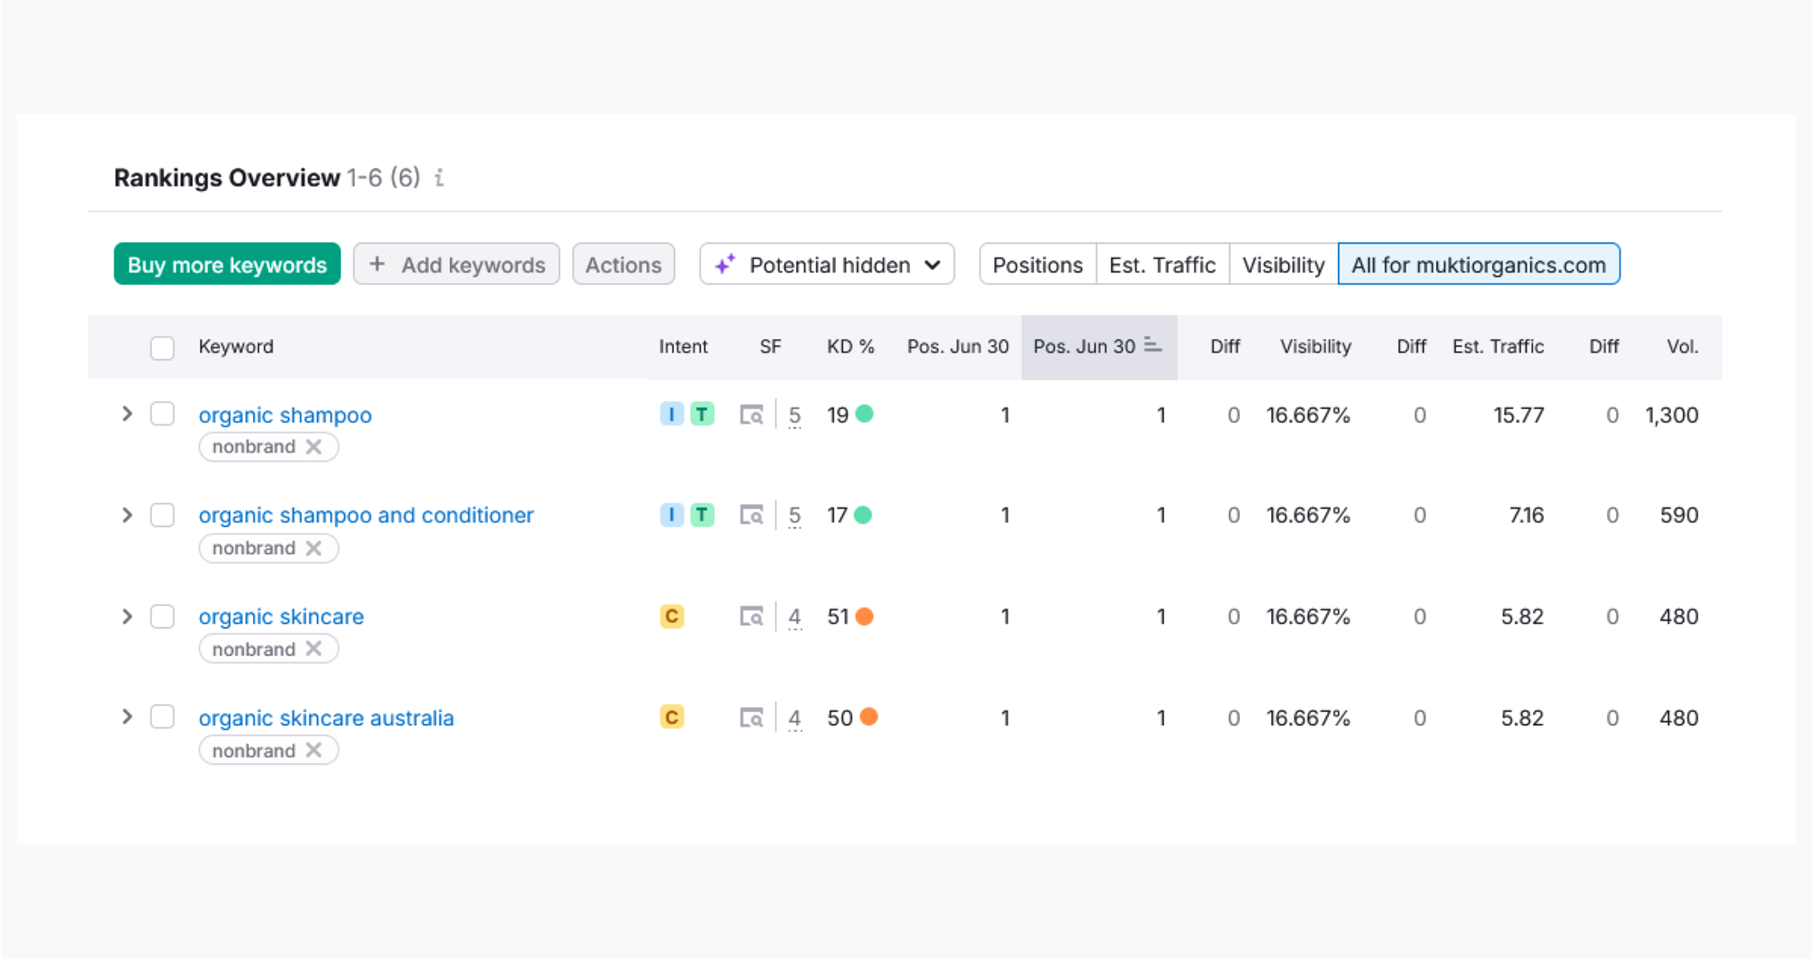Remove nonbrand tag from organic shampoo and conditioner
Viewport: 1812px width, 959px height.
[314, 548]
